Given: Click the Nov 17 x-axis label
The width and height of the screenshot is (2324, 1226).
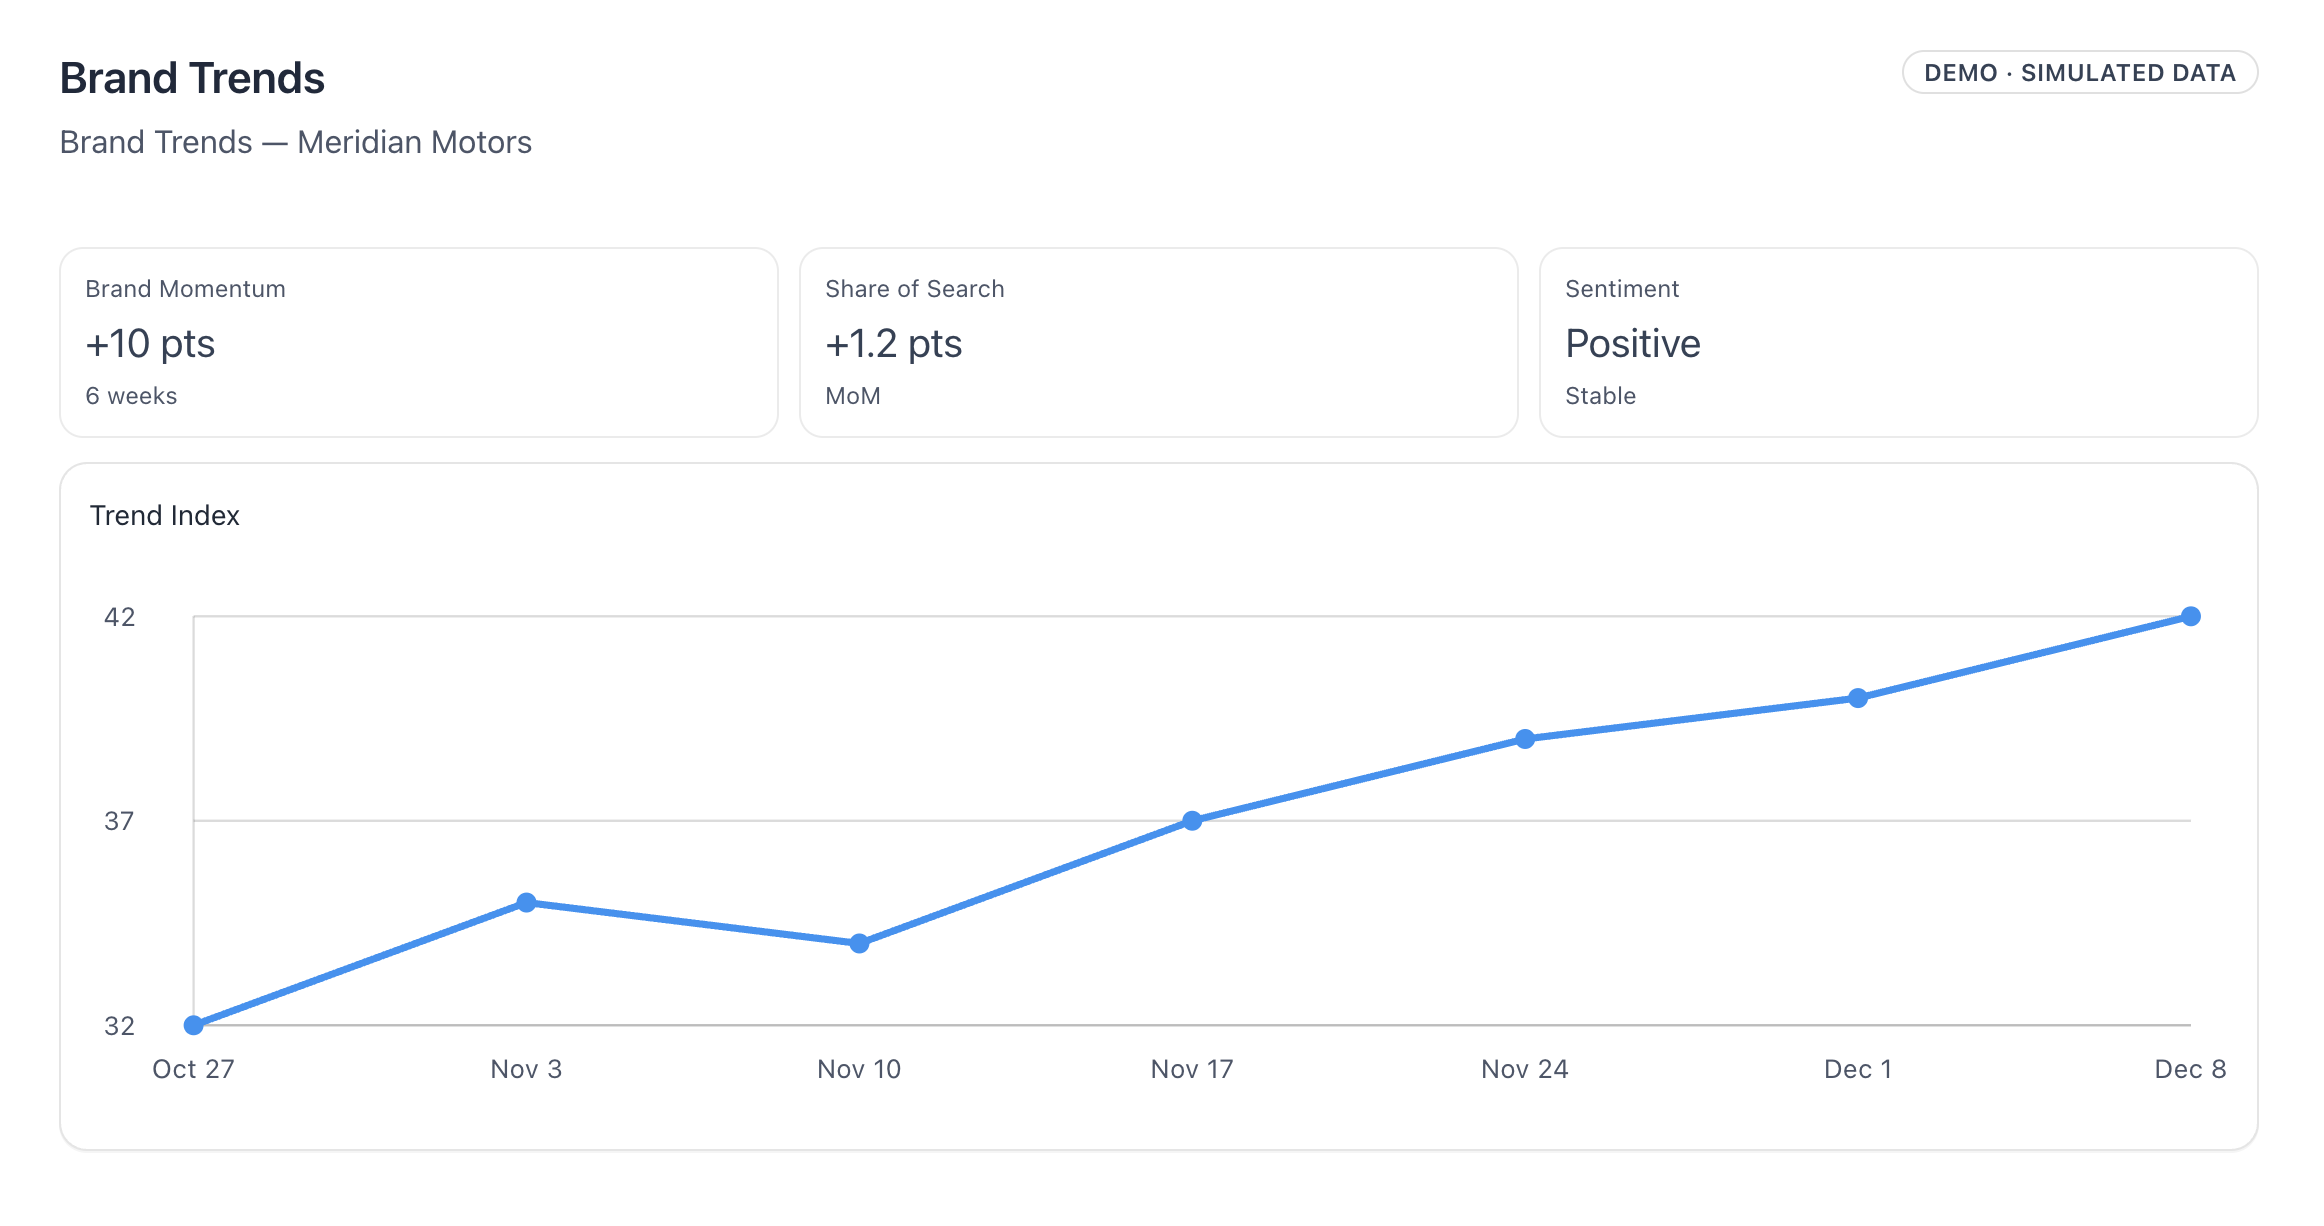Looking at the screenshot, I should click(1192, 1069).
